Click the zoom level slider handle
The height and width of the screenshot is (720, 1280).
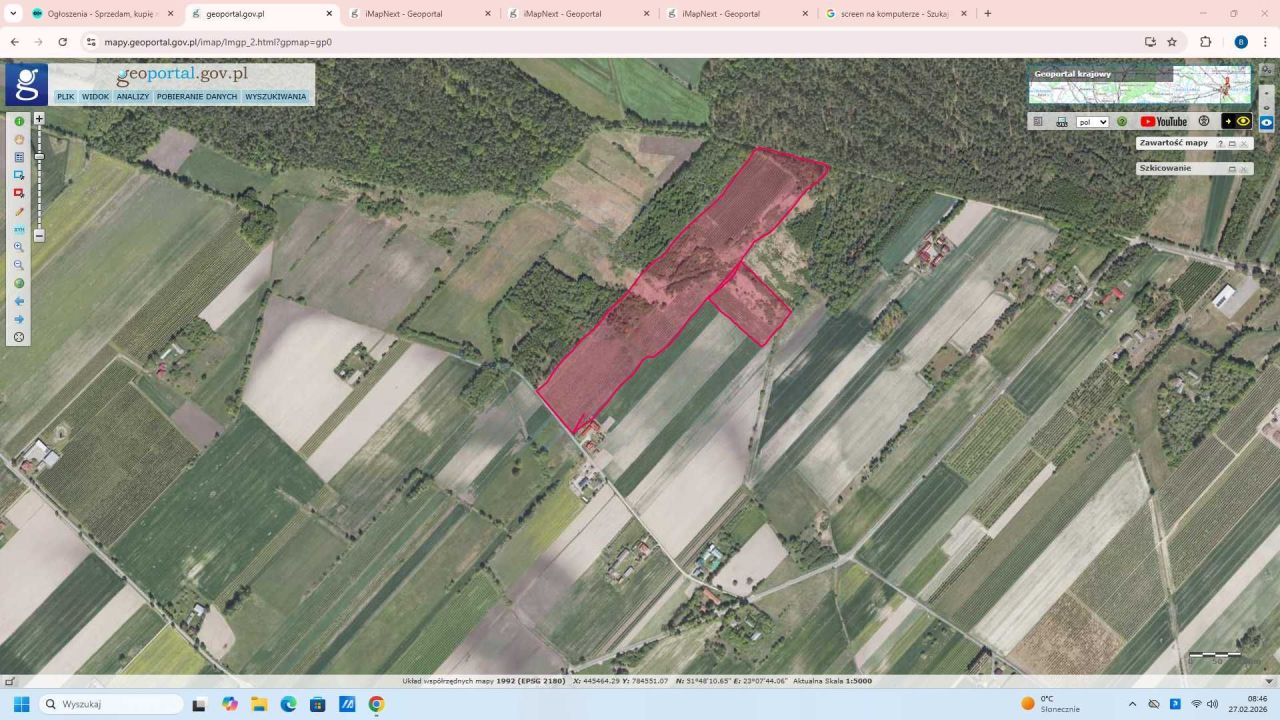tap(39, 157)
